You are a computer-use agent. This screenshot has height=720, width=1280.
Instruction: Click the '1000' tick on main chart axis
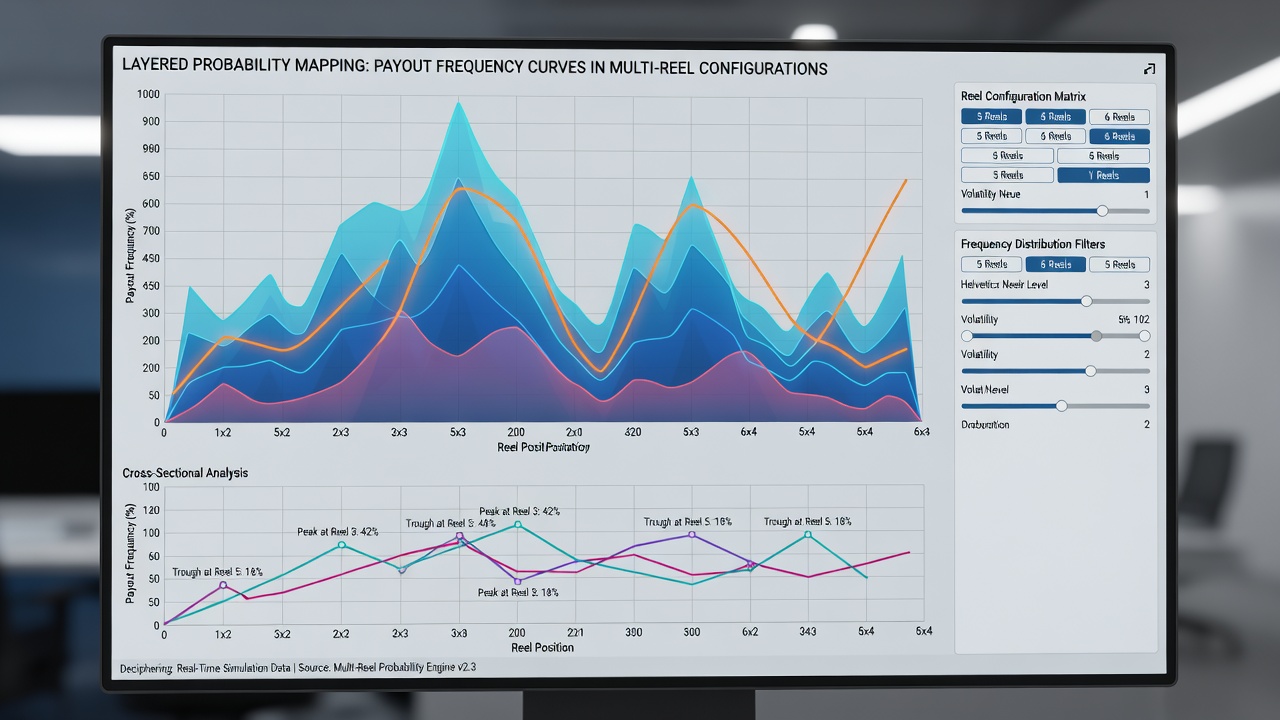(148, 94)
